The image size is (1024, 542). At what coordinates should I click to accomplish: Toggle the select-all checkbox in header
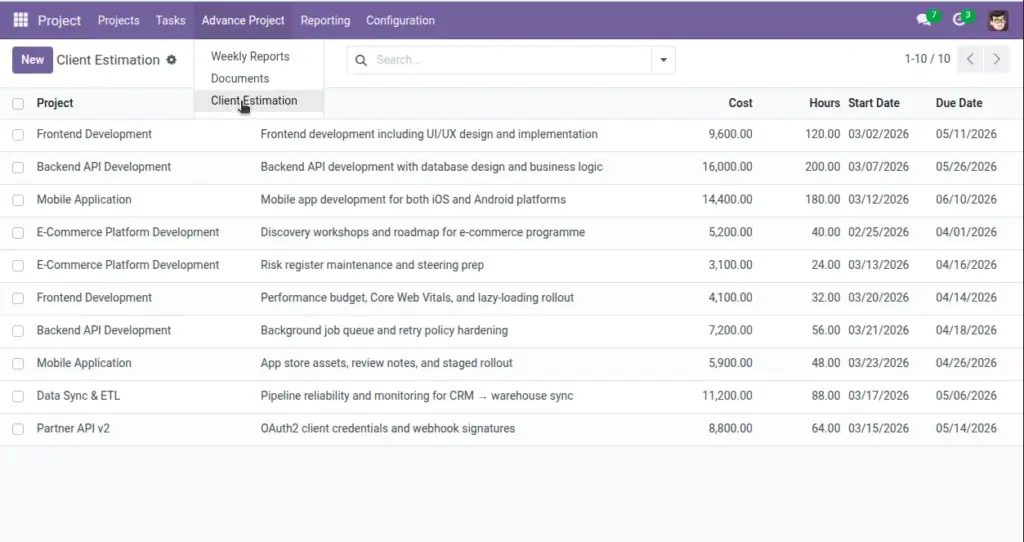coord(18,103)
